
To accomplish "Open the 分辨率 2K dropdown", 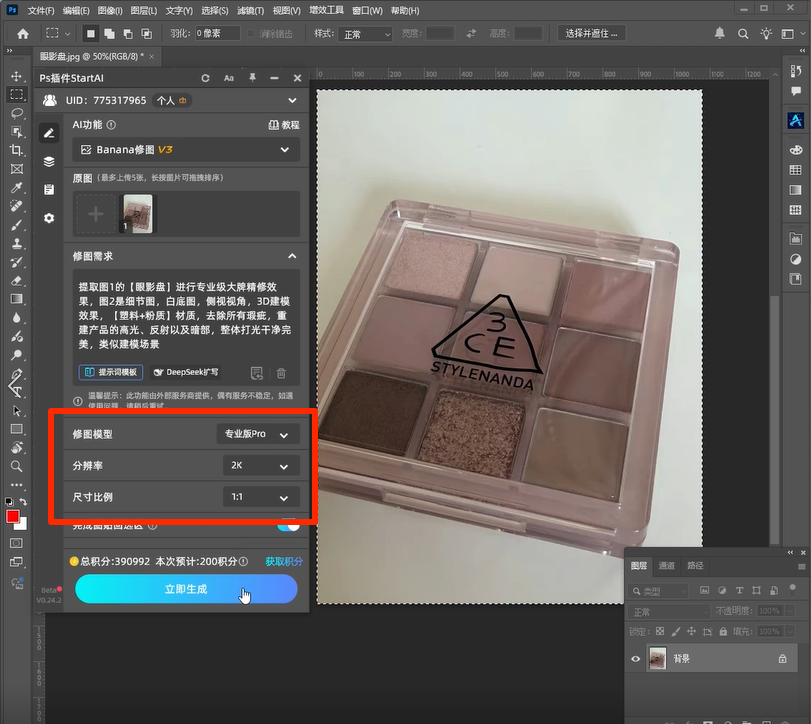I will 261,465.
